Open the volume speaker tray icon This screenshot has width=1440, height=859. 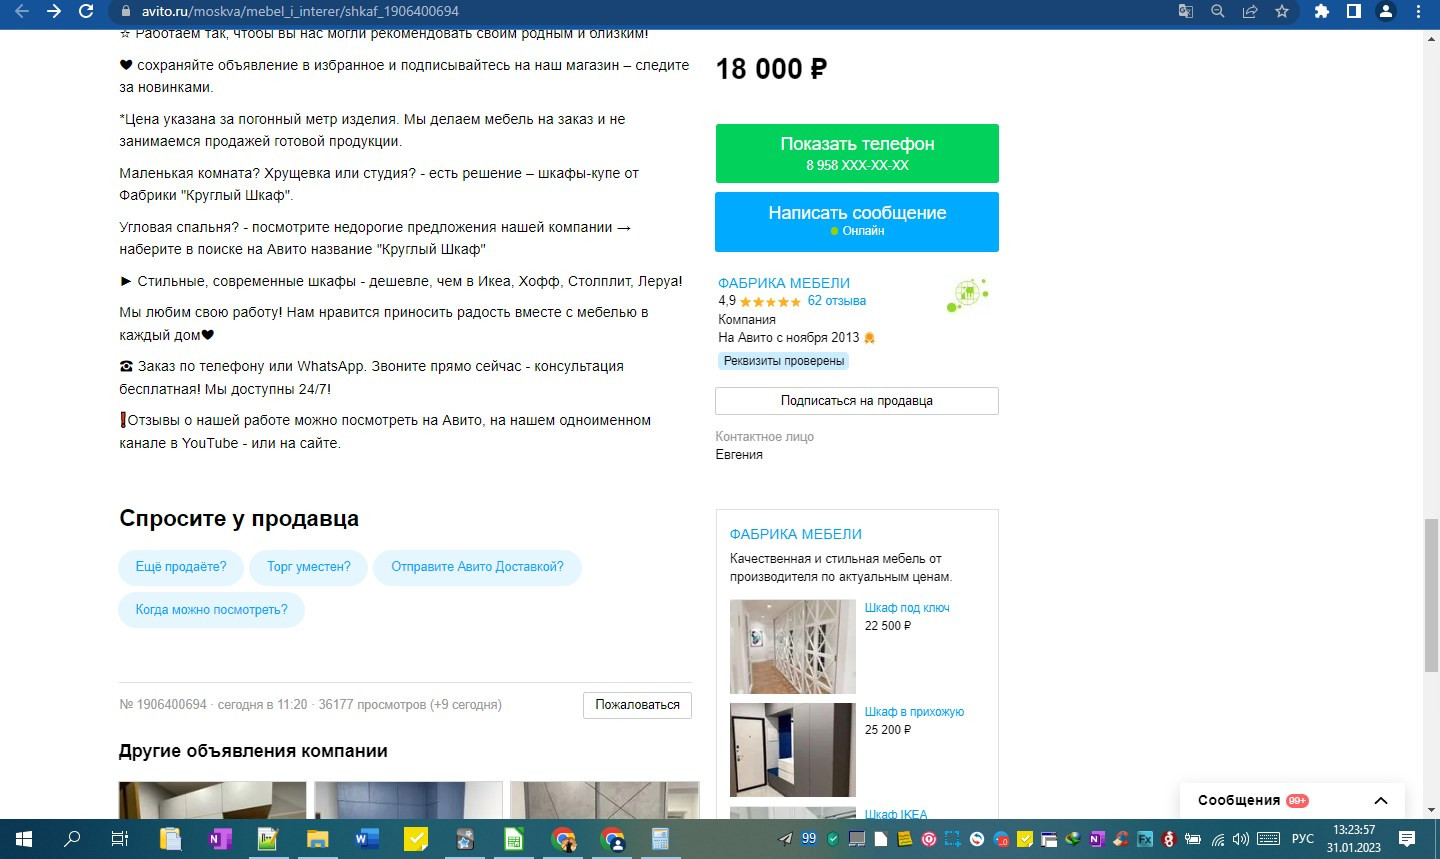tap(1241, 839)
